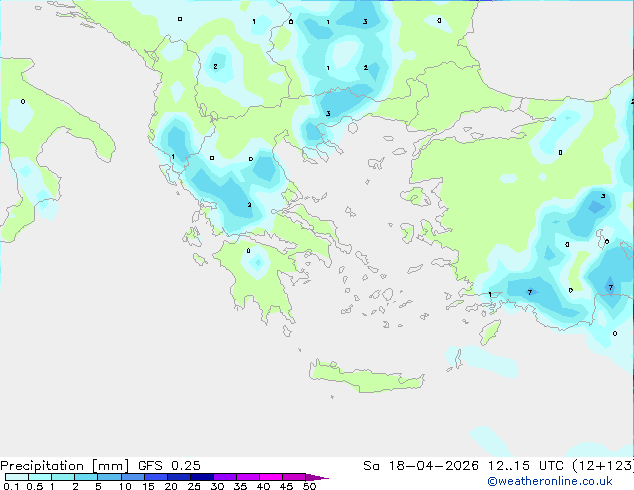The image size is (634, 490).
Task: Click the legend label "15"
Action: point(148,486)
